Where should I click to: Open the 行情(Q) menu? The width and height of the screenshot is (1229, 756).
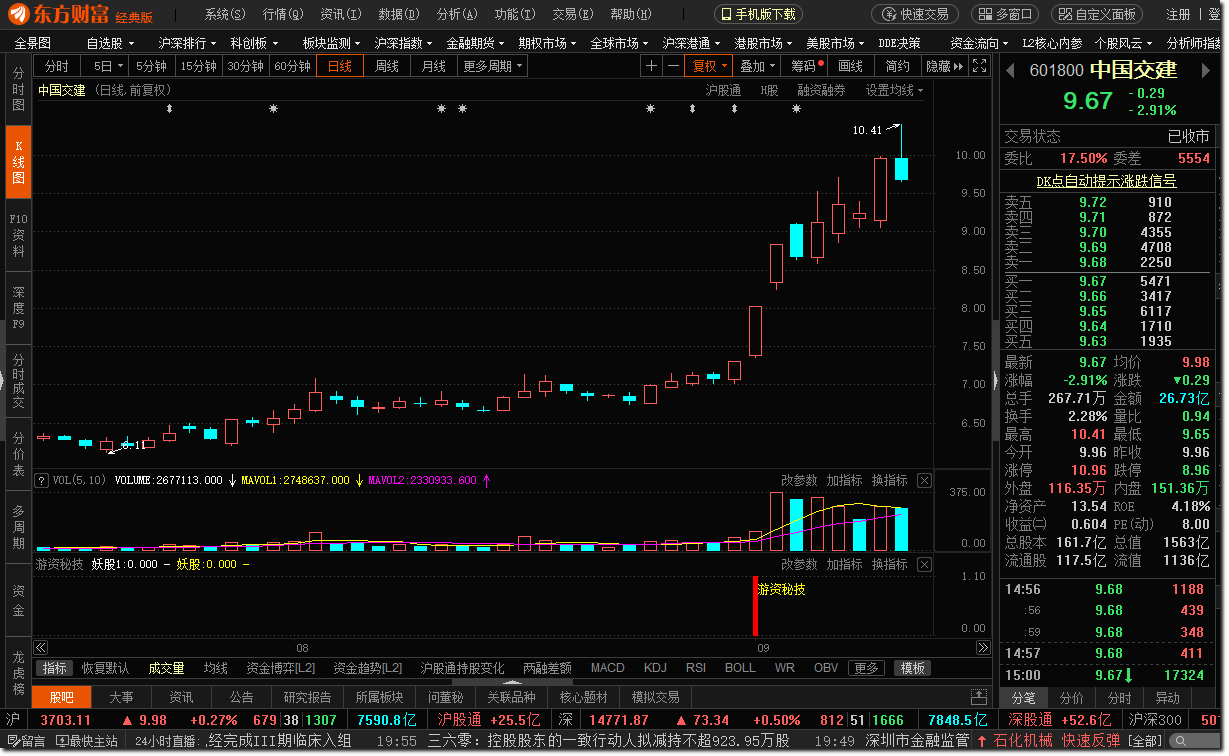283,14
